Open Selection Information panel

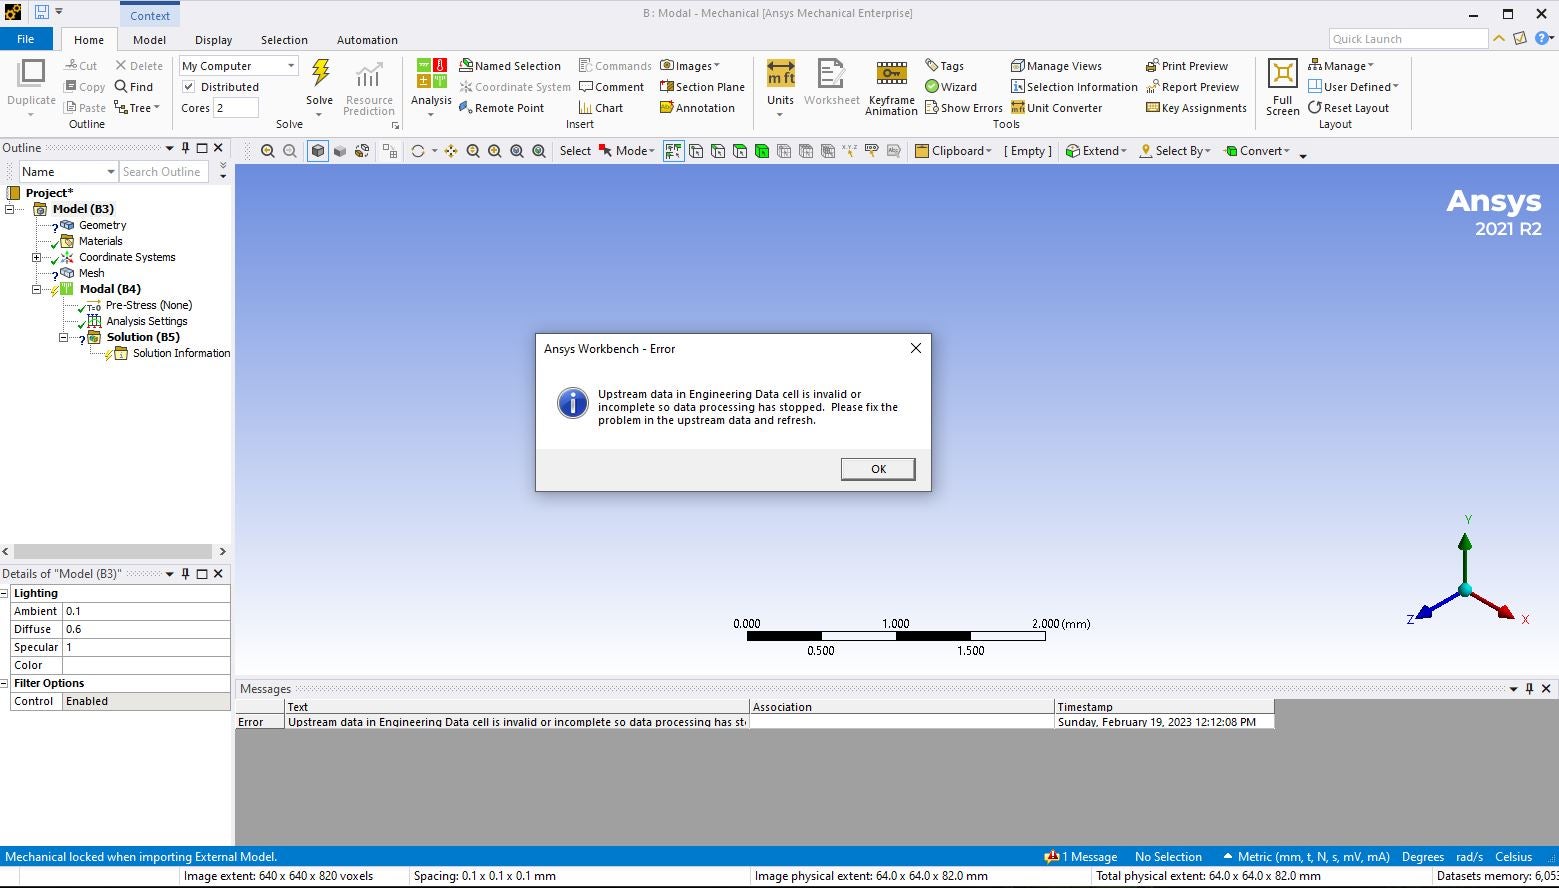coord(1074,87)
